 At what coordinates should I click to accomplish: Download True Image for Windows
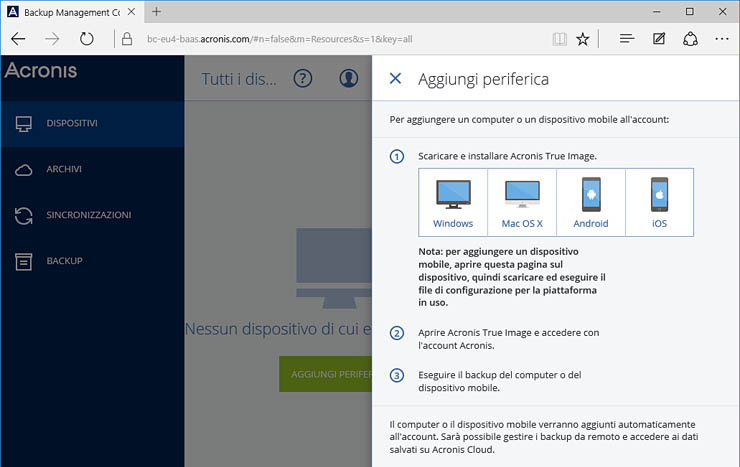click(453, 202)
